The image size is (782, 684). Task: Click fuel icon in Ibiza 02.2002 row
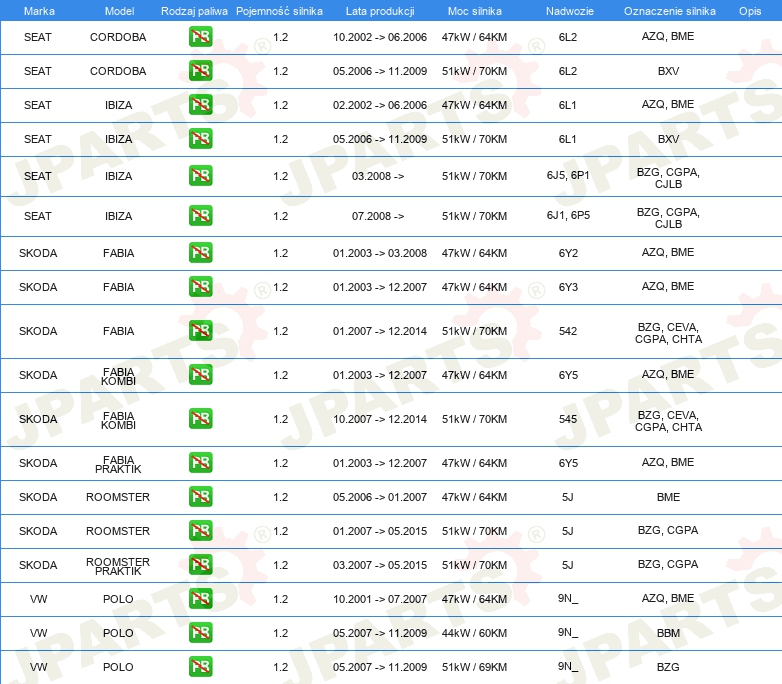200,104
